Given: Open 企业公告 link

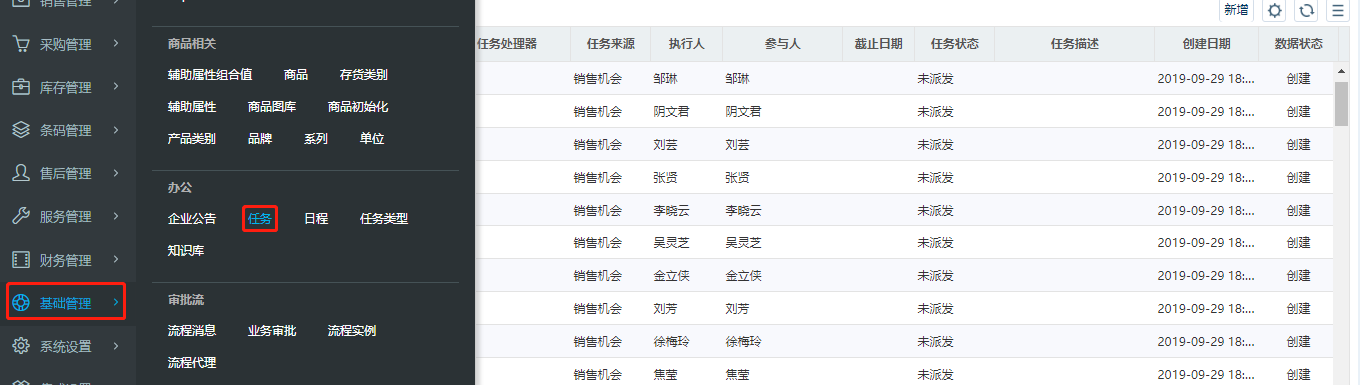Looking at the screenshot, I should pyautogui.click(x=192, y=218).
